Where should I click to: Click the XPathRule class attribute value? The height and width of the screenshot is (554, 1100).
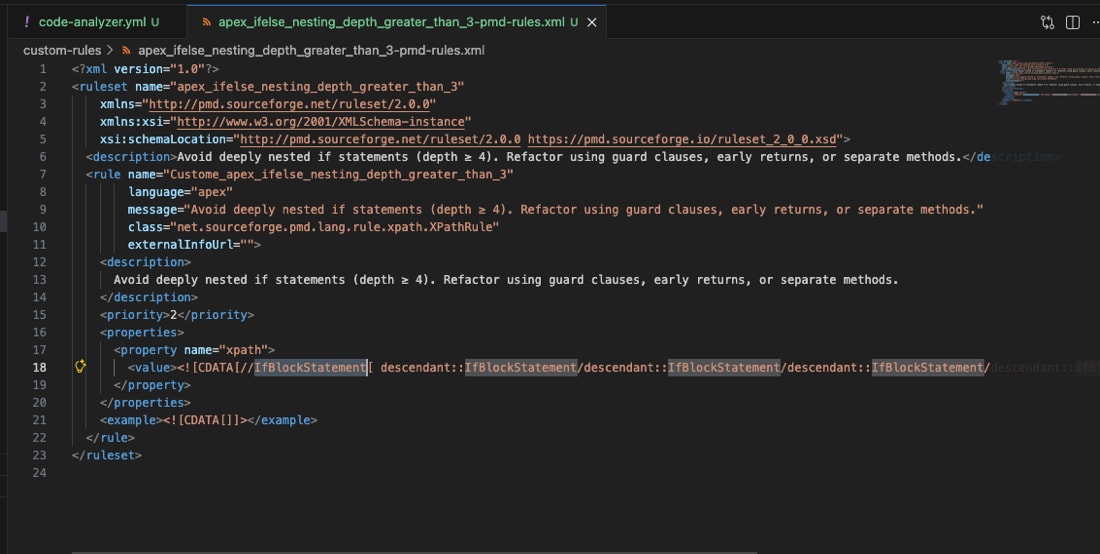334,227
